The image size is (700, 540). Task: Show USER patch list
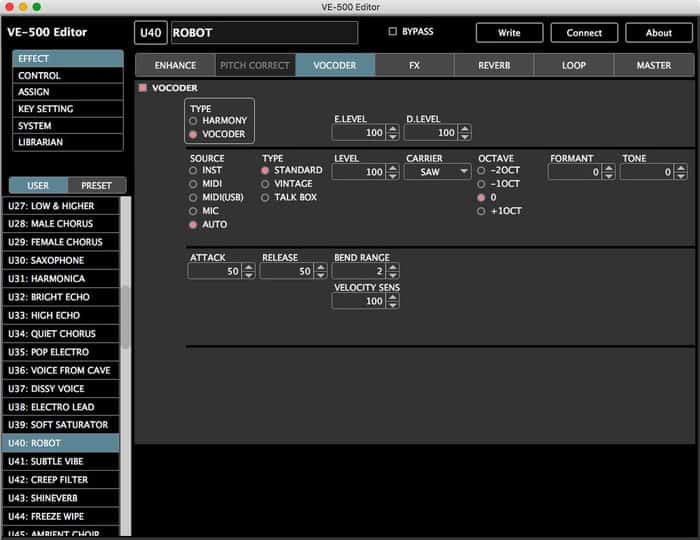[38, 185]
